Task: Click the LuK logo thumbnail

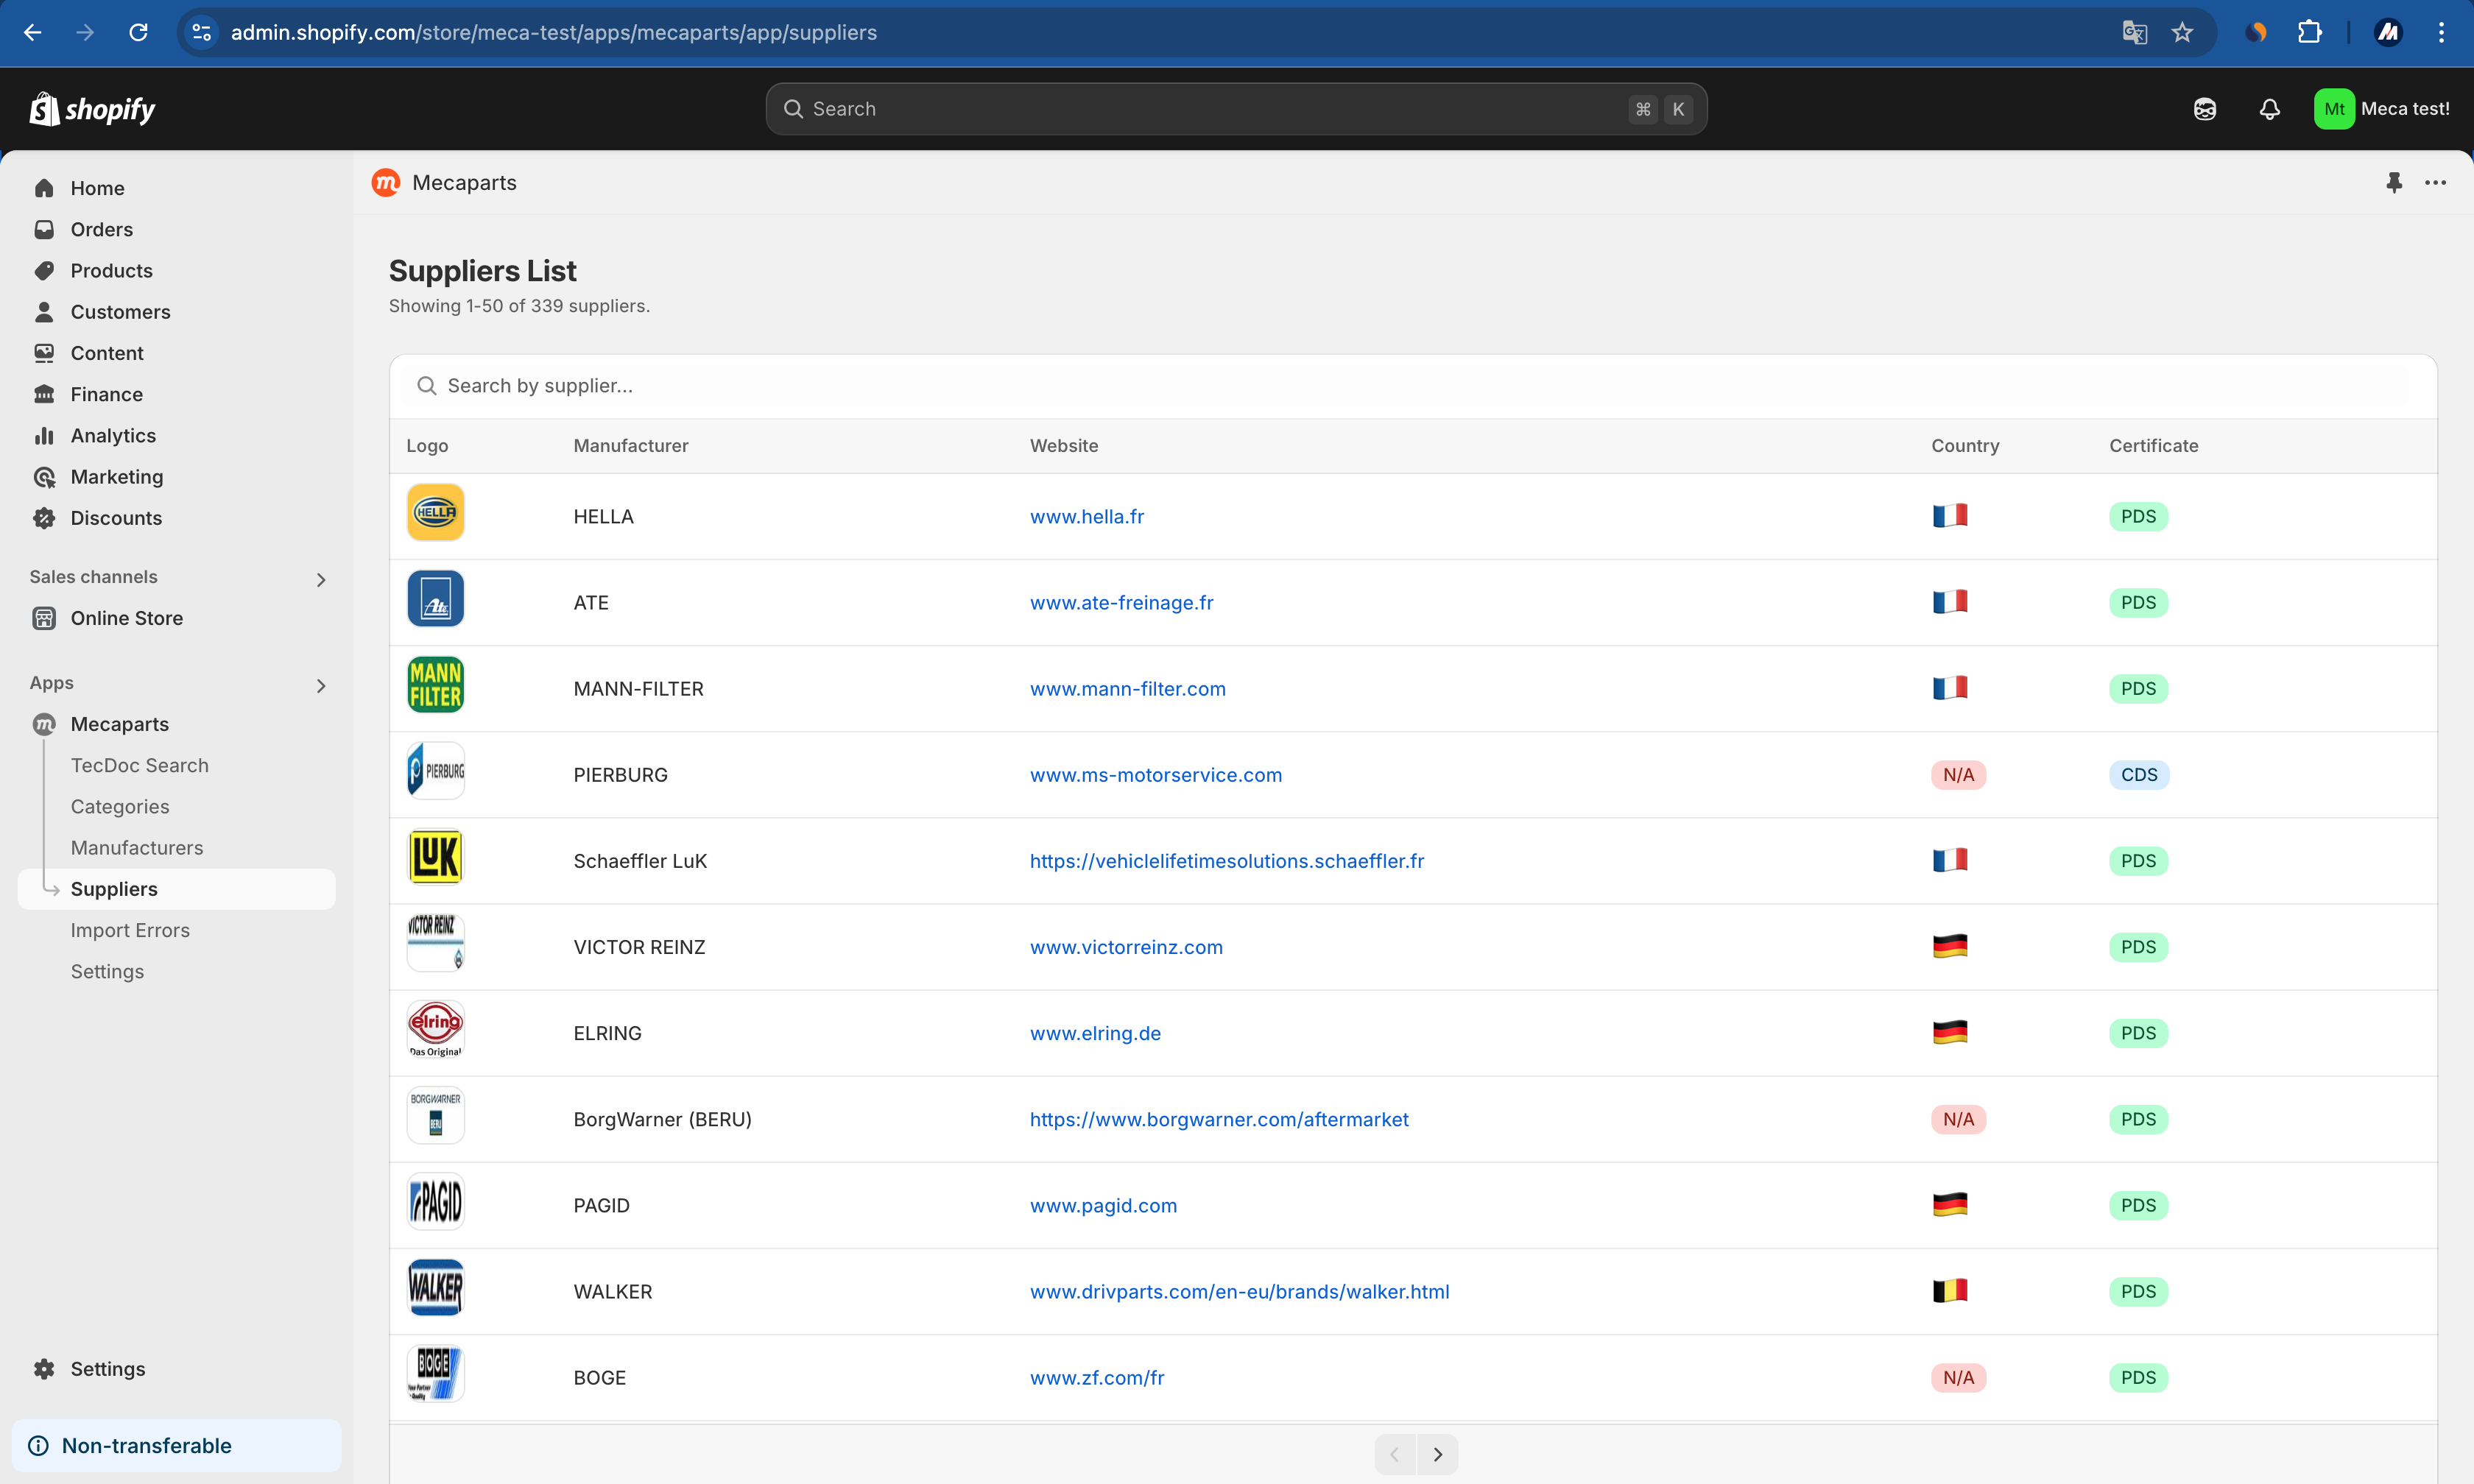Action: (x=435, y=857)
